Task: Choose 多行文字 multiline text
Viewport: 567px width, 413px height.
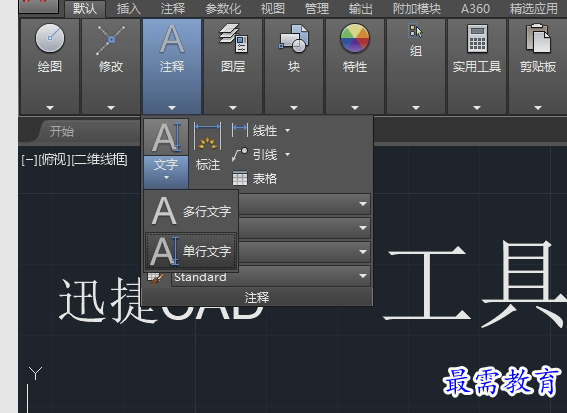Action: click(191, 211)
